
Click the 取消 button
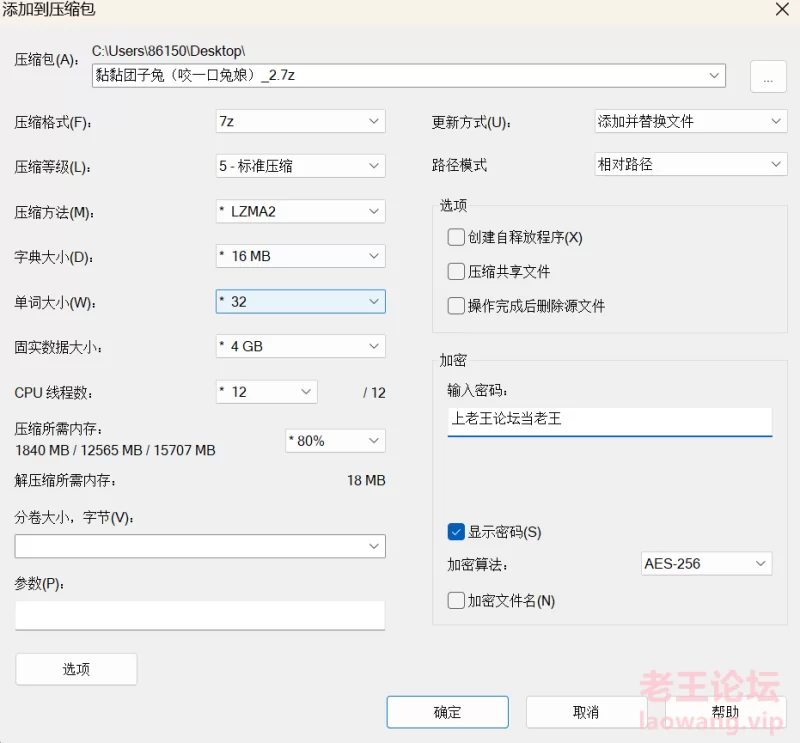click(586, 712)
